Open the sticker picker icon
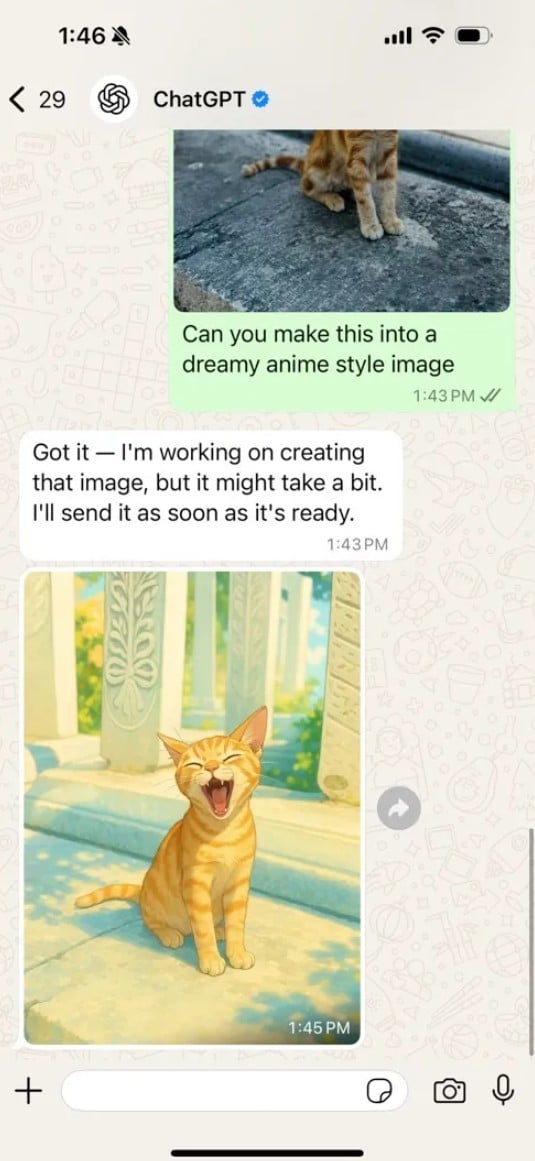 378,1091
